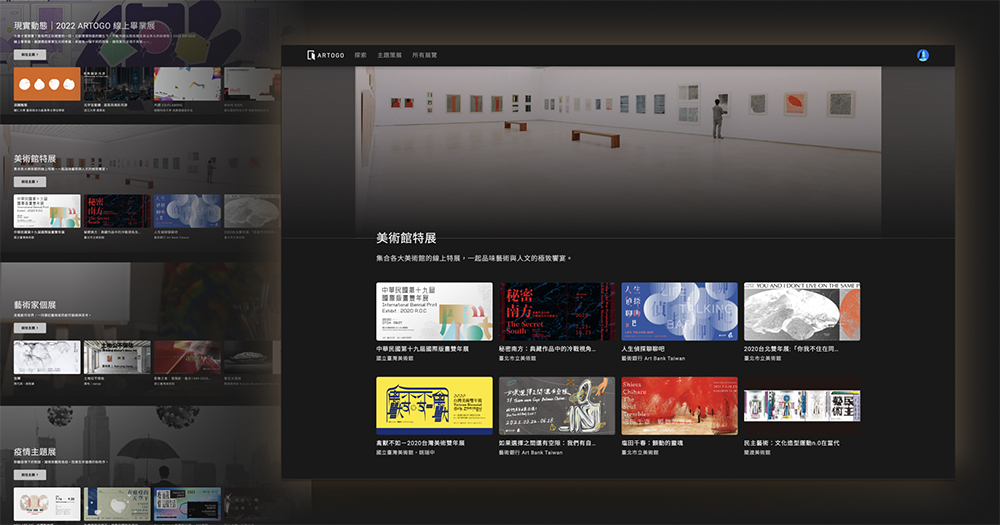Open the yellow Taiwan Biennial thumbnail
This screenshot has width=1000, height=525.
coord(434,405)
